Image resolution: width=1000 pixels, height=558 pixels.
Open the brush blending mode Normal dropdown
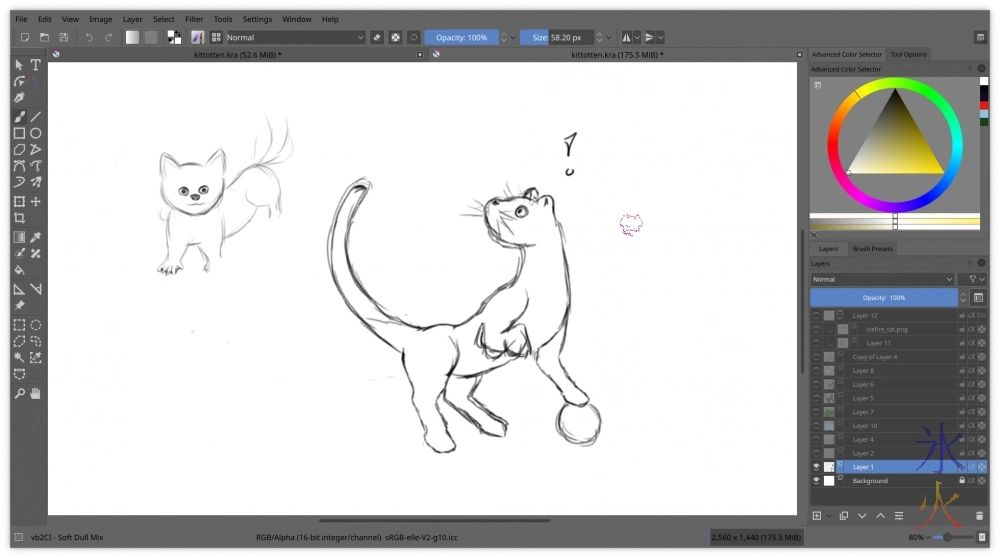click(296, 37)
